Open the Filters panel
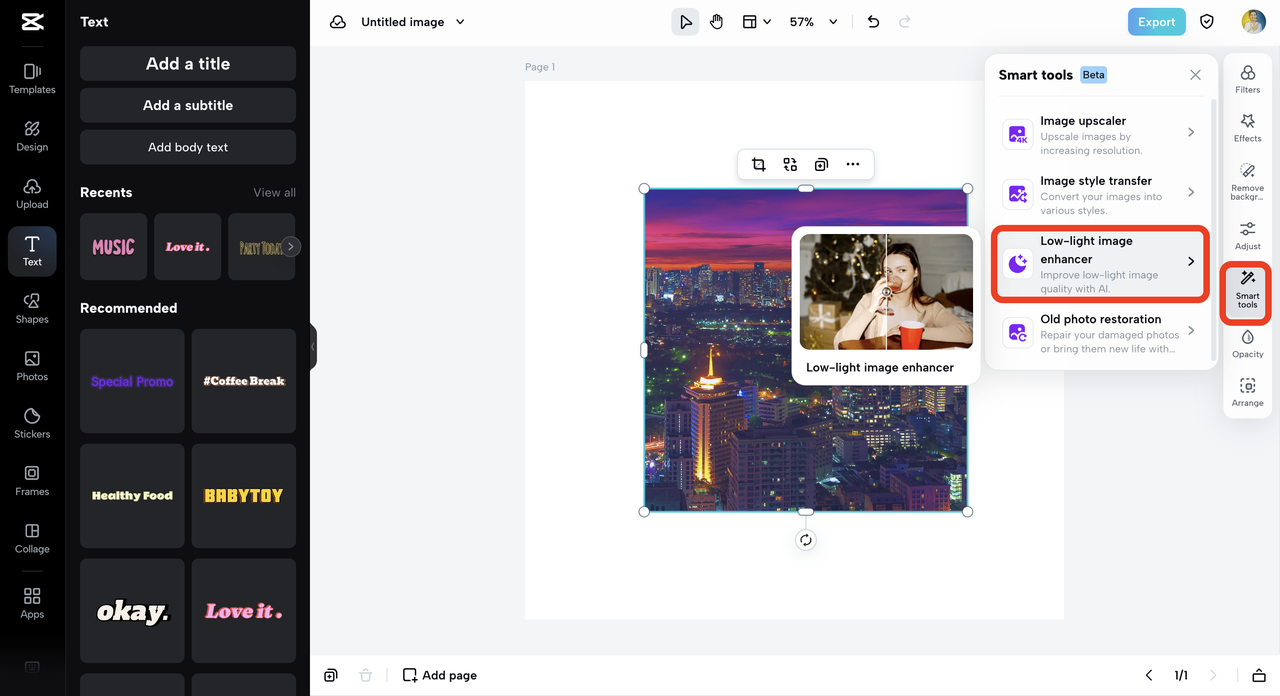 1247,79
